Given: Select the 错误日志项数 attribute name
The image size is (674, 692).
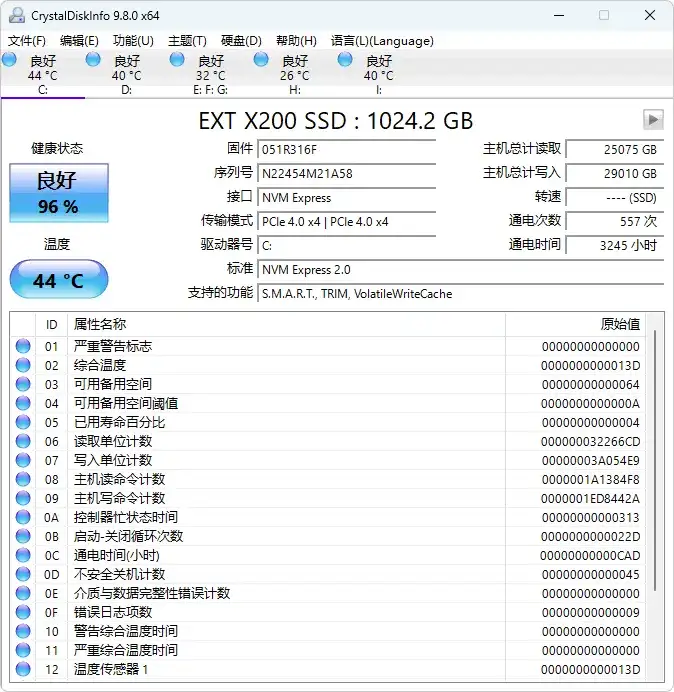Looking at the screenshot, I should click(113, 612).
